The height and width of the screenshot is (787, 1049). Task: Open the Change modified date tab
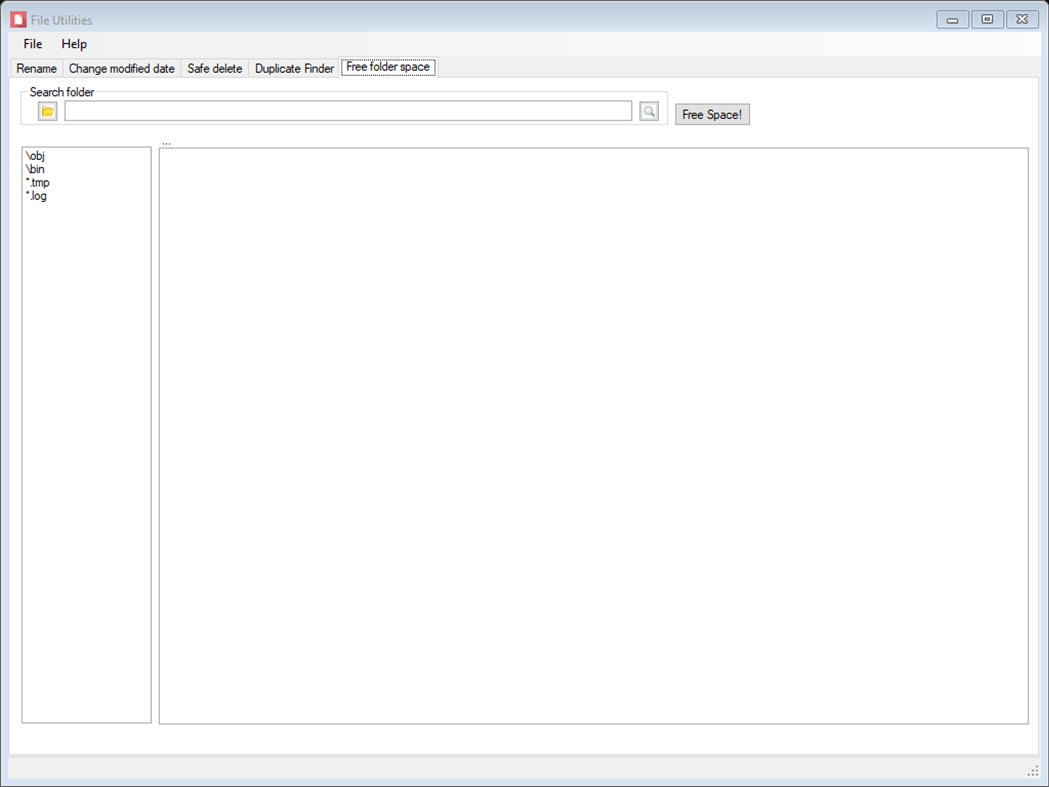(122, 67)
